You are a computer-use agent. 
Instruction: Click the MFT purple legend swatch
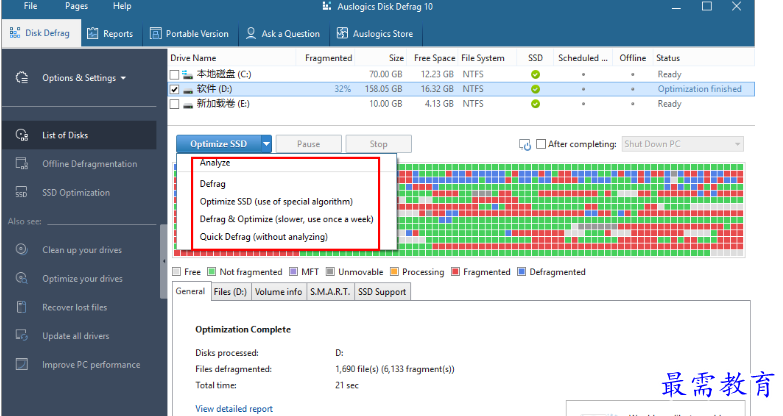point(293,272)
